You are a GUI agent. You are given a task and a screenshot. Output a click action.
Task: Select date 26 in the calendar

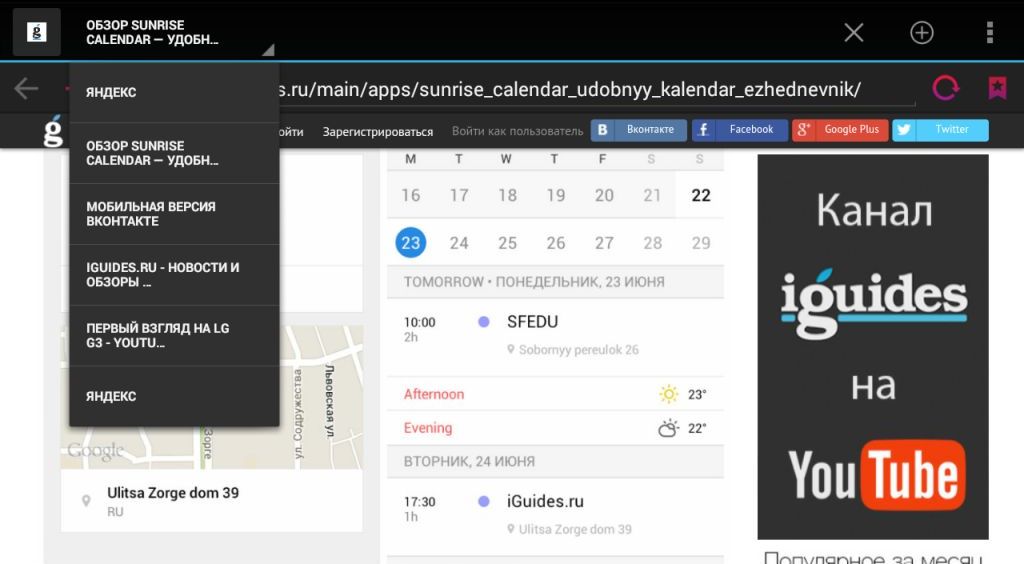coord(556,243)
